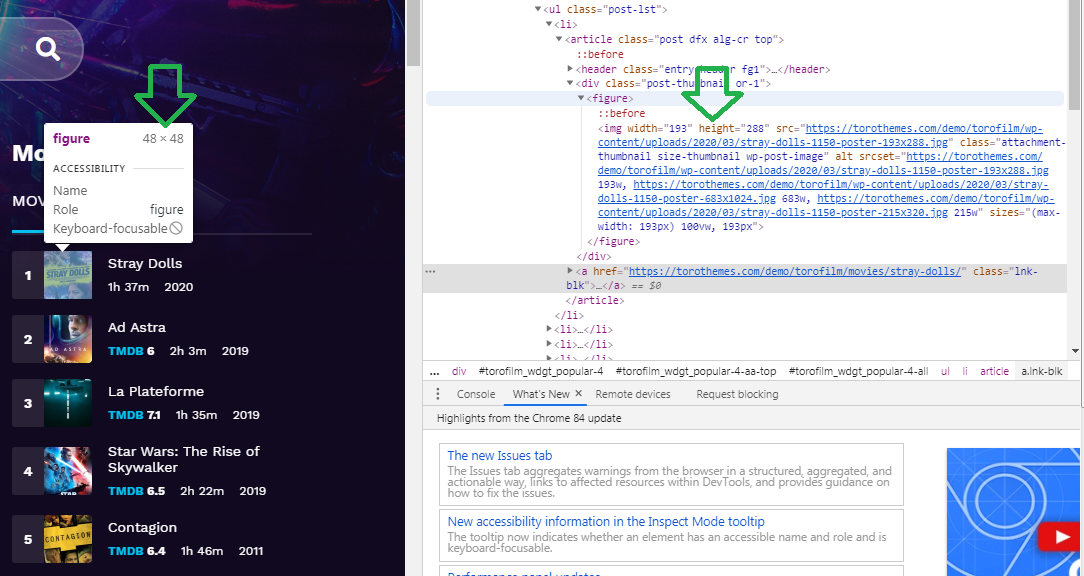The height and width of the screenshot is (576, 1084).
Task: Open The new Issues tab article
Action: (x=500, y=456)
